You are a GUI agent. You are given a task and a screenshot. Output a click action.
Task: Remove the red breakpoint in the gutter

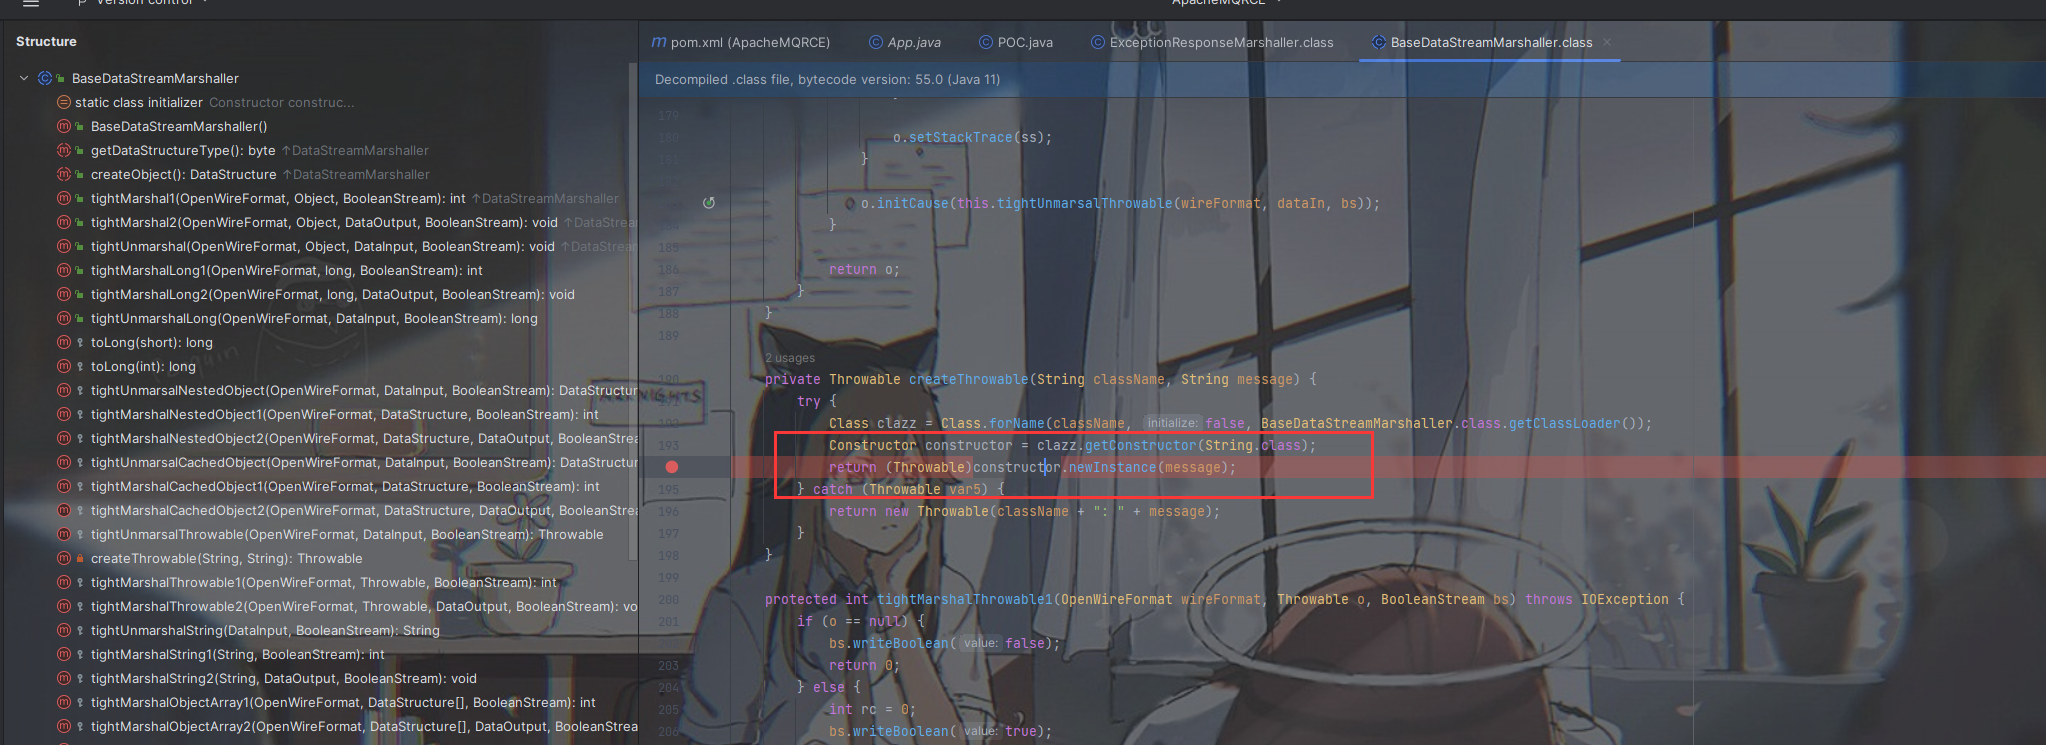pos(672,467)
